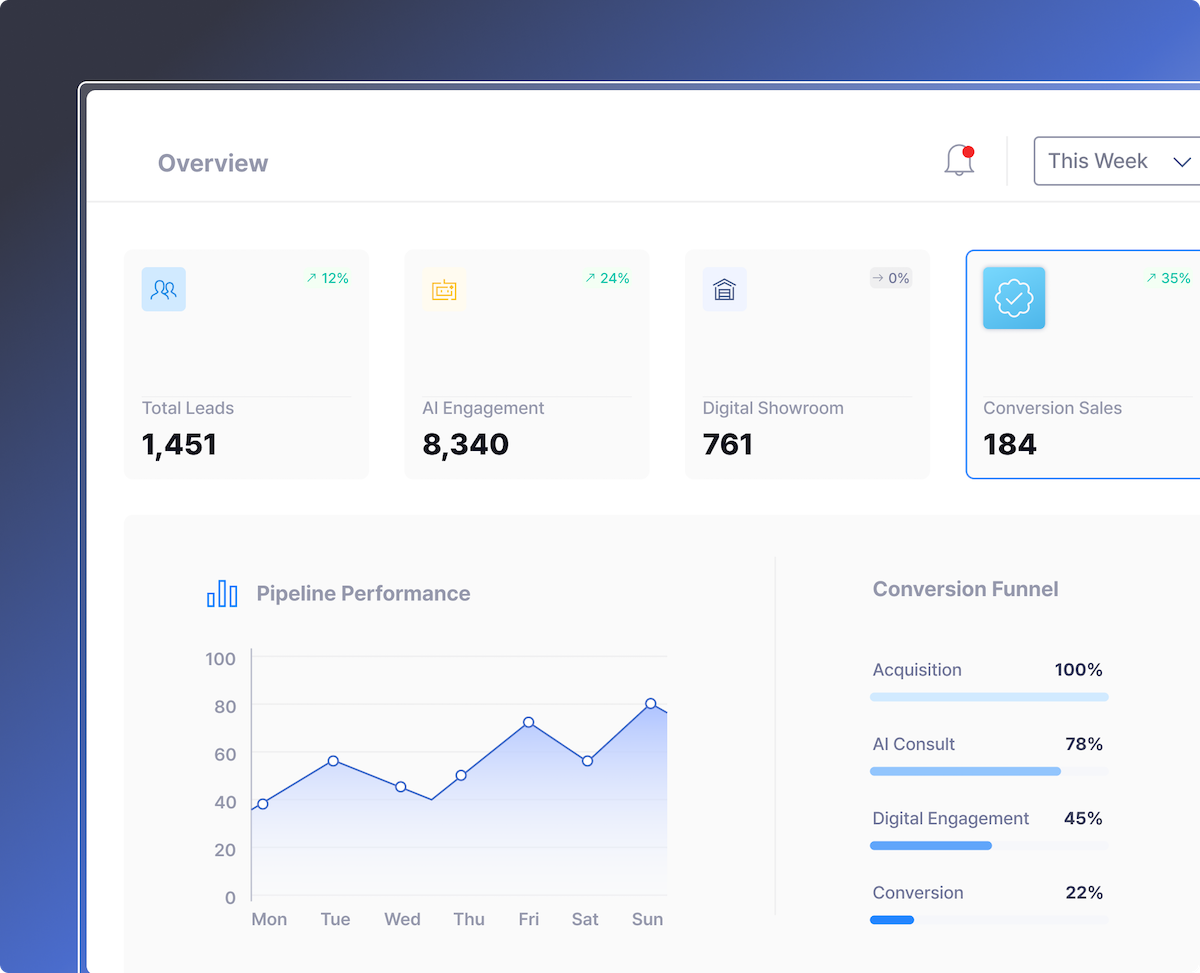Click the Conversion Sales badge icon
1200x973 pixels.
(x=1014, y=298)
